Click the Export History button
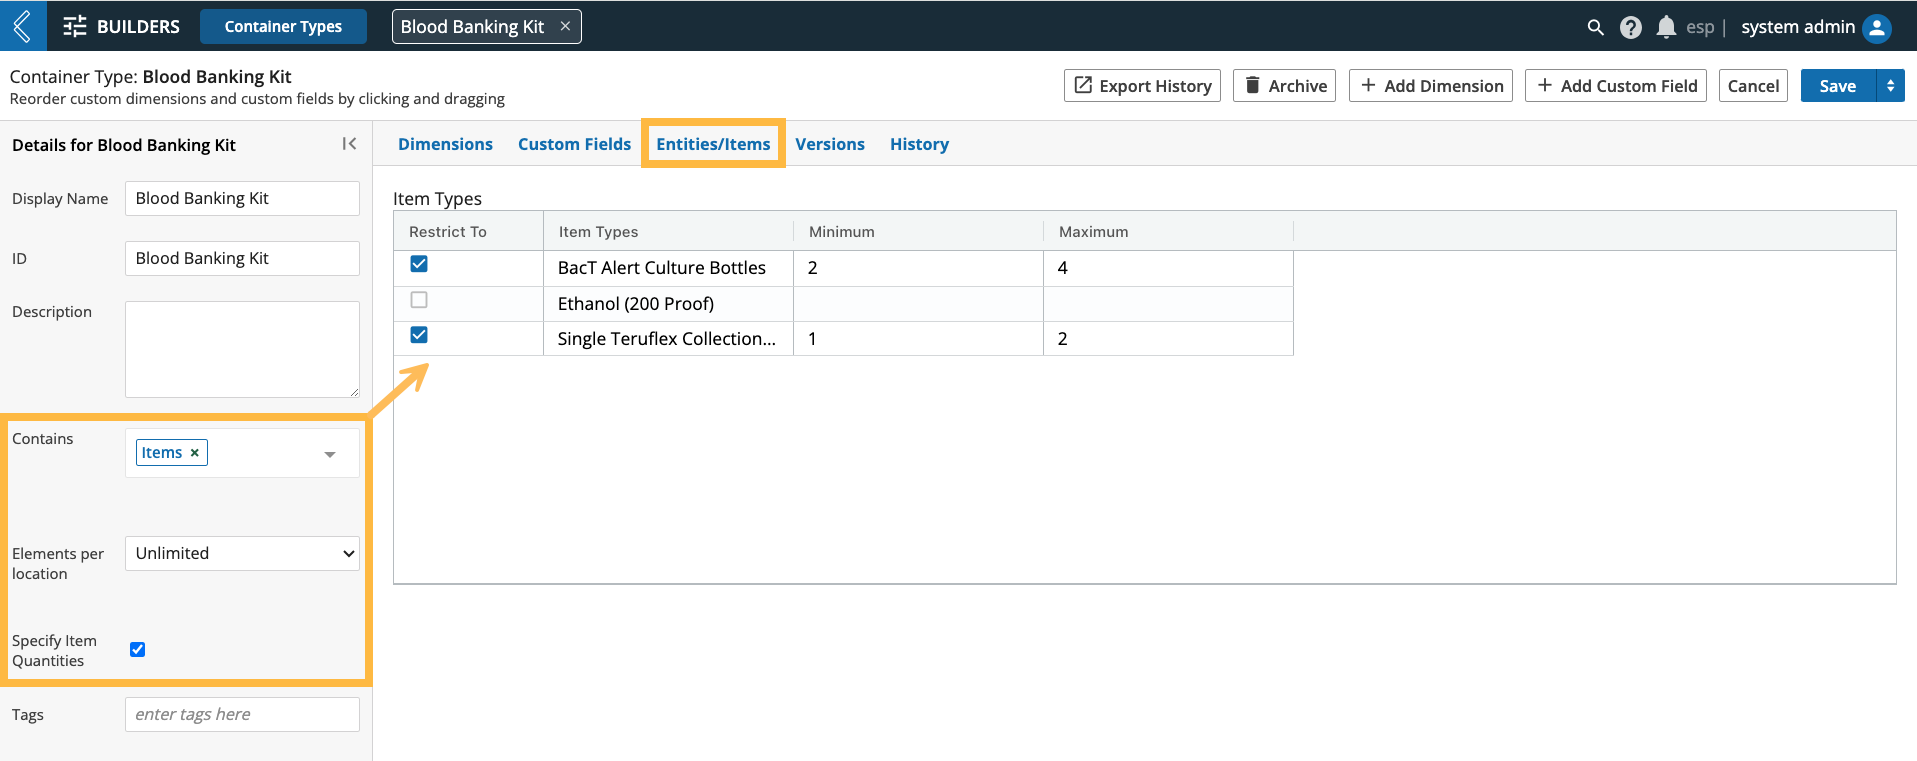 click(1142, 86)
